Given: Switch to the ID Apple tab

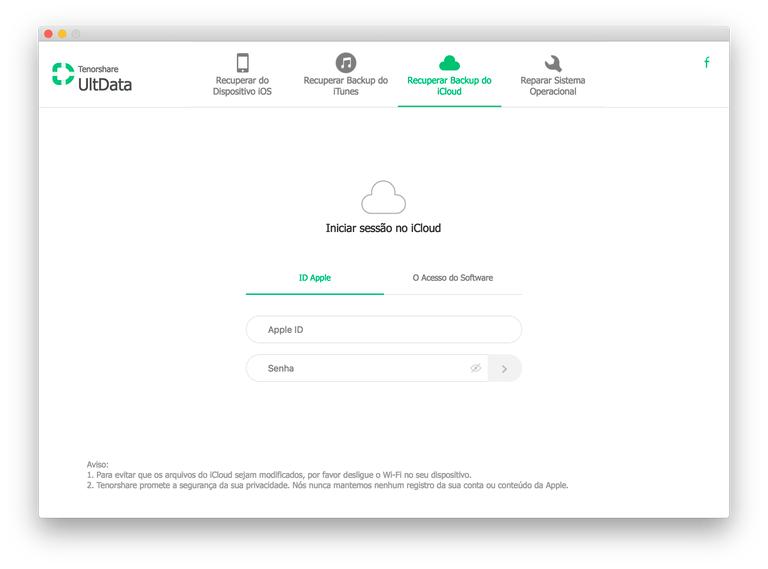Looking at the screenshot, I should coord(315,278).
